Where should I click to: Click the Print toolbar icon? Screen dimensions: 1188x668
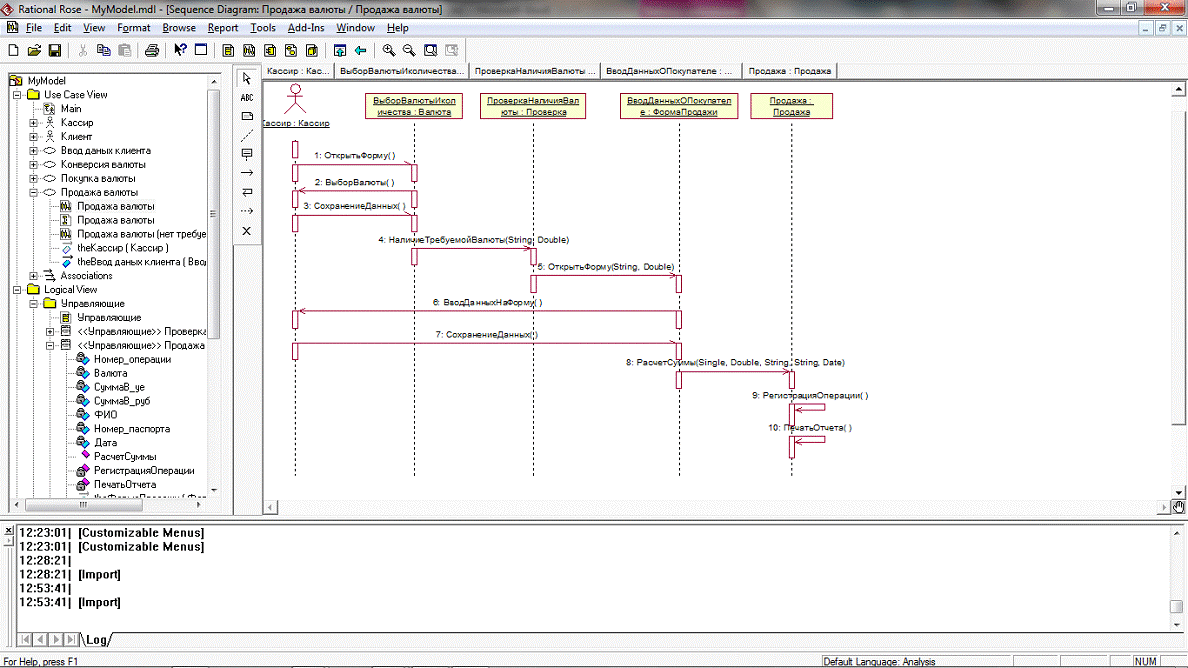coord(152,50)
